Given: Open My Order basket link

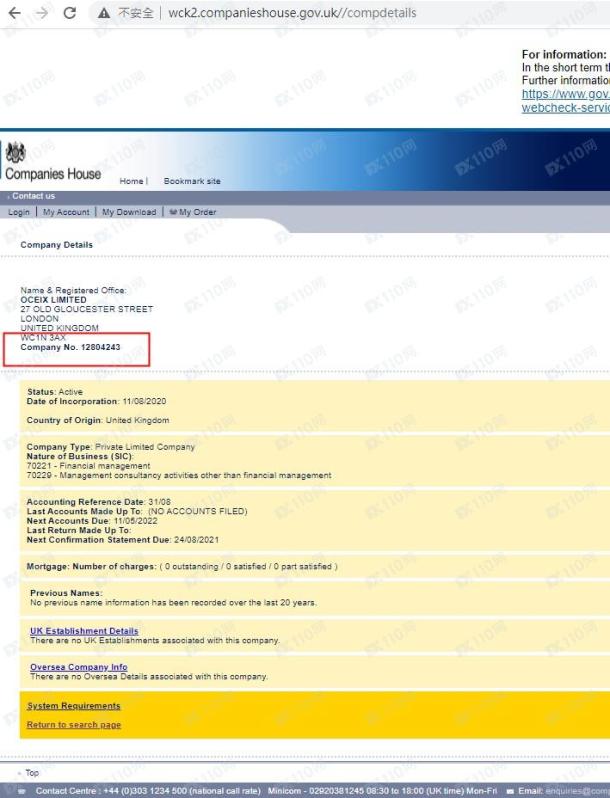Looking at the screenshot, I should (x=193, y=212).
